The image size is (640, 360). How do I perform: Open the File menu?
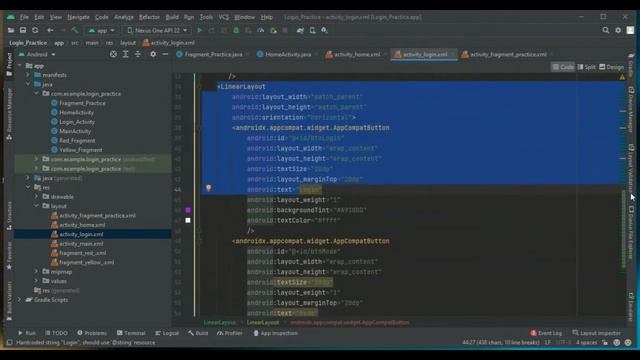24,17
